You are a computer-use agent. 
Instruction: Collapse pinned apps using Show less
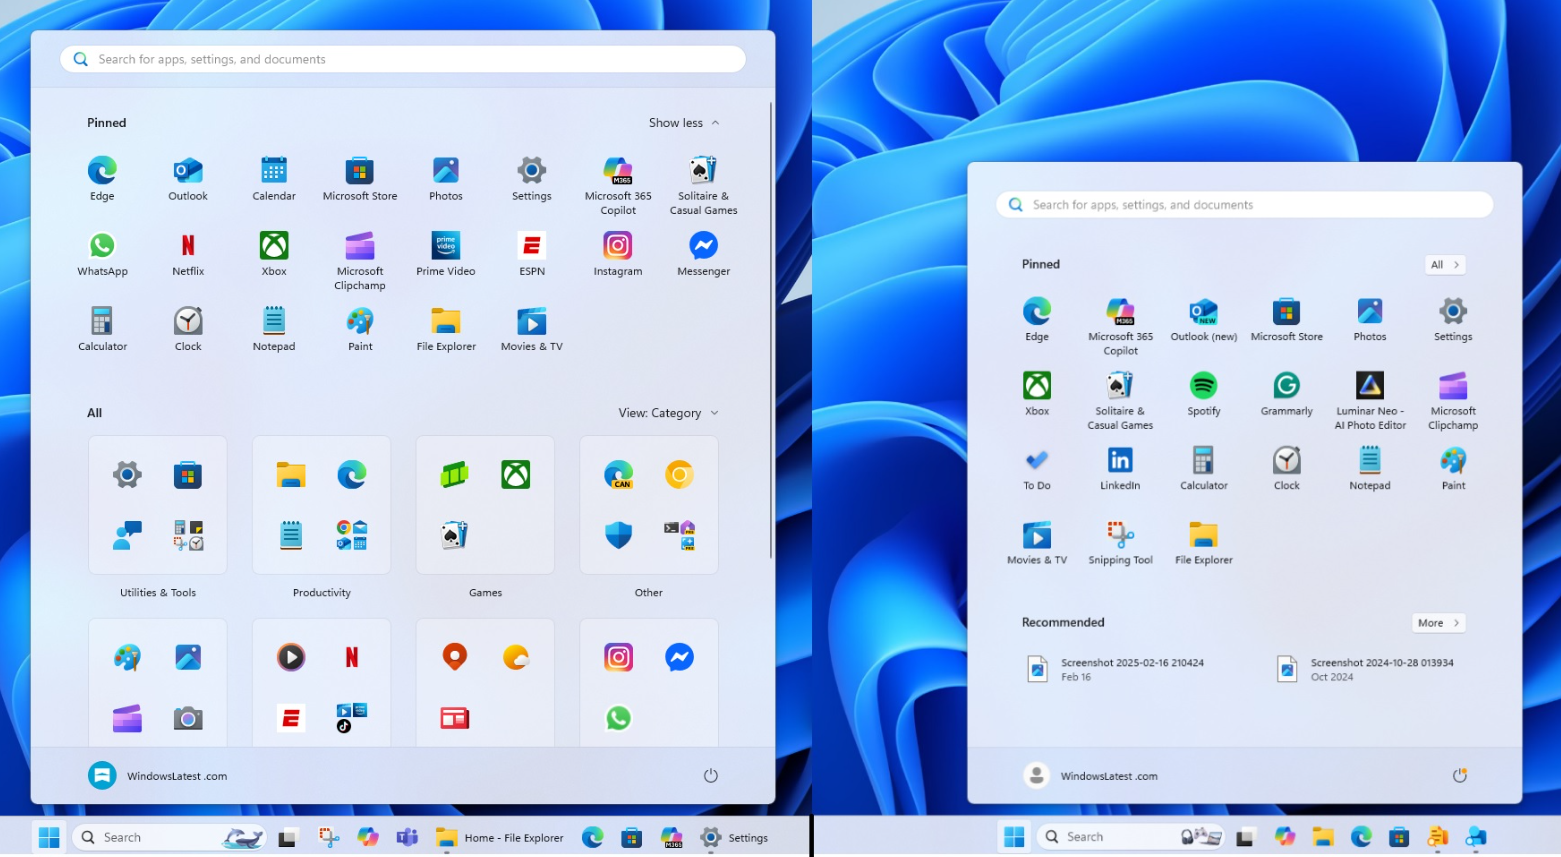click(683, 122)
